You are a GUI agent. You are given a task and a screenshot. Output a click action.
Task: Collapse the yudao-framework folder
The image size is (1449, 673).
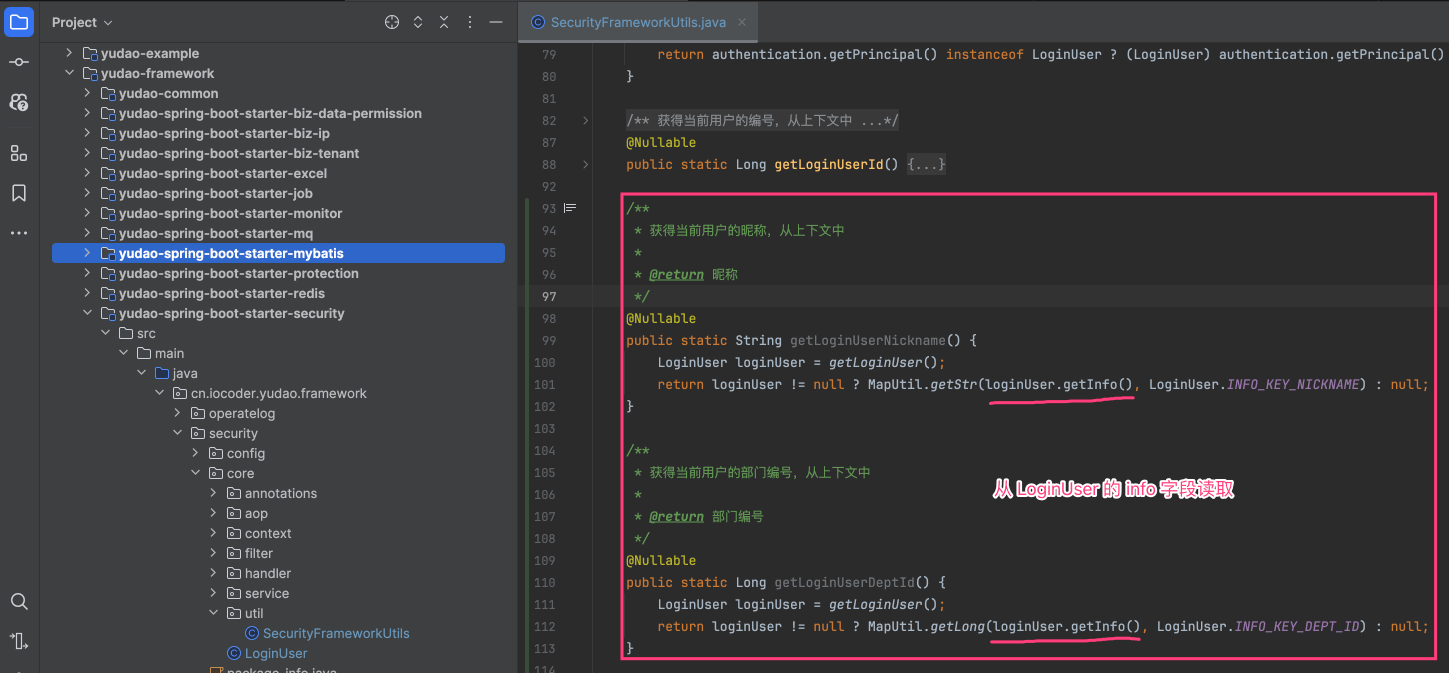pos(69,73)
